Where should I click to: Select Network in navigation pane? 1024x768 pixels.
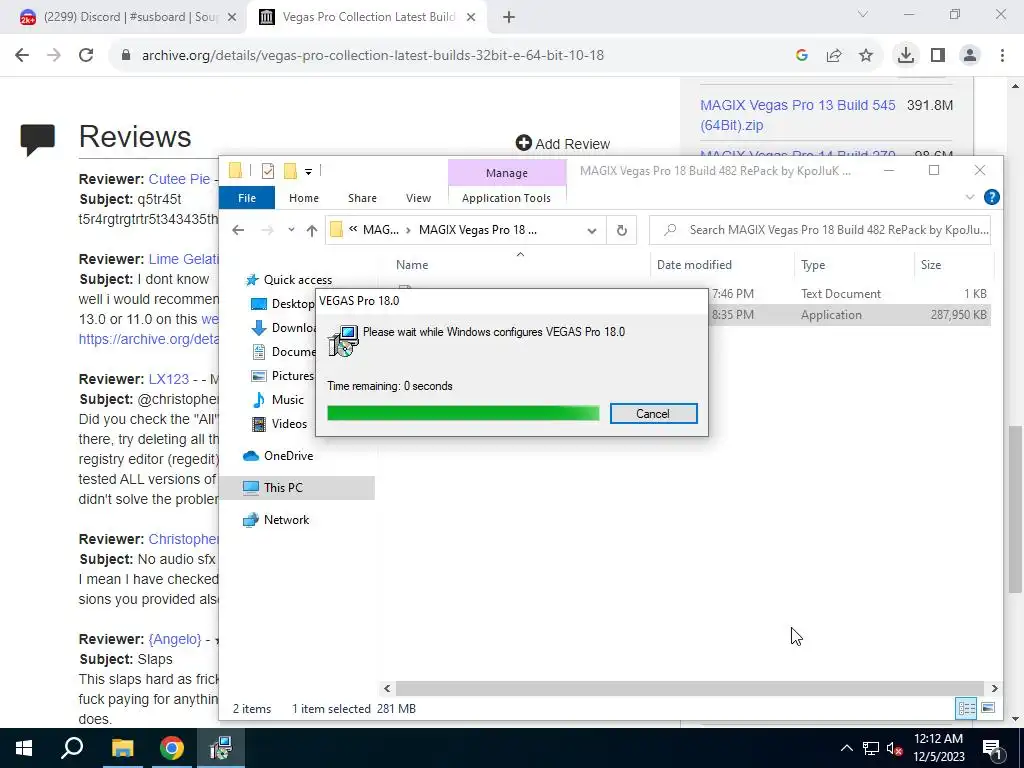276,520
